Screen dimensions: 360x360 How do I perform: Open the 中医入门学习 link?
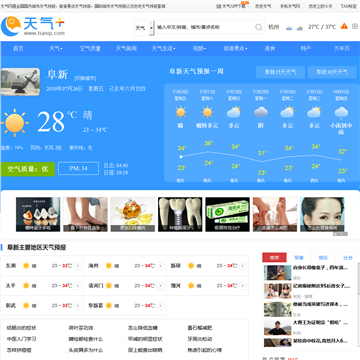pos(21,339)
